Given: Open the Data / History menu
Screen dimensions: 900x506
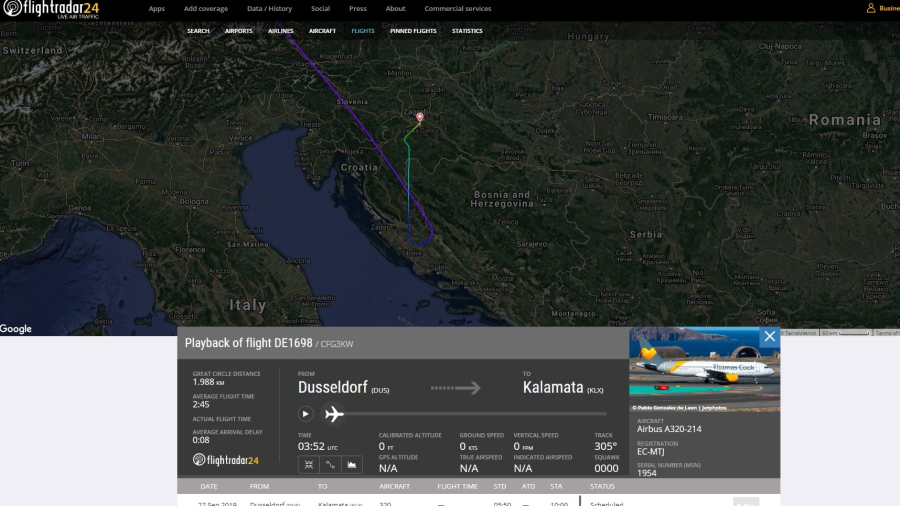Looking at the screenshot, I should click(x=269, y=9).
